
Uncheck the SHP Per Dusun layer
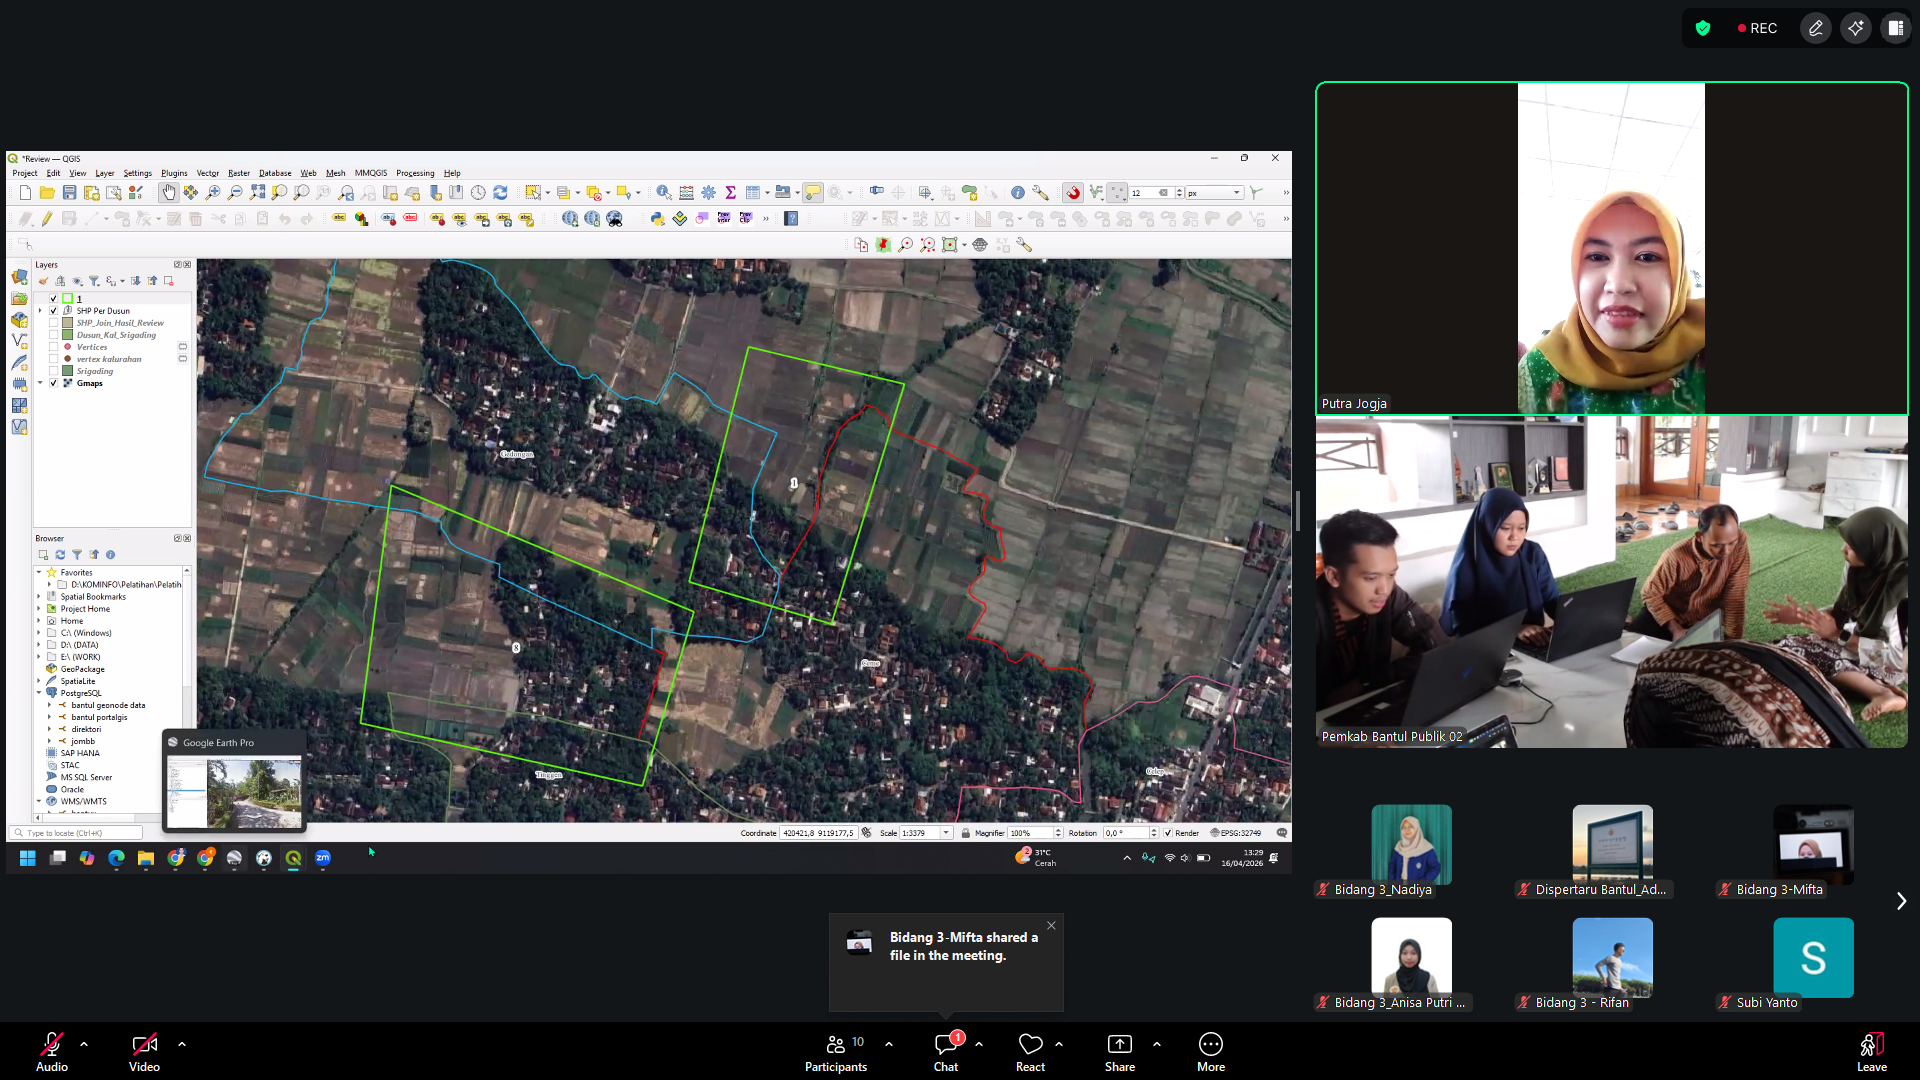54,311
